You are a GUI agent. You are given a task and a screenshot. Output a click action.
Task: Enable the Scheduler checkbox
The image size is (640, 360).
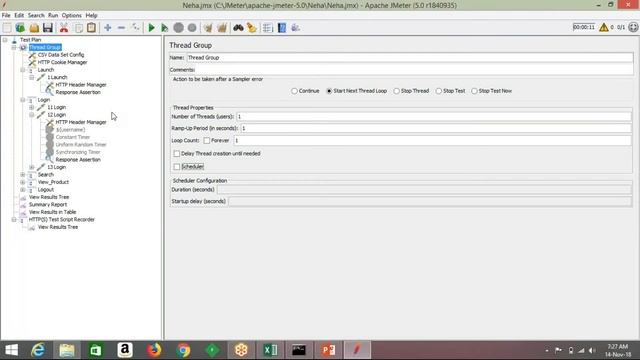[x=177, y=167]
